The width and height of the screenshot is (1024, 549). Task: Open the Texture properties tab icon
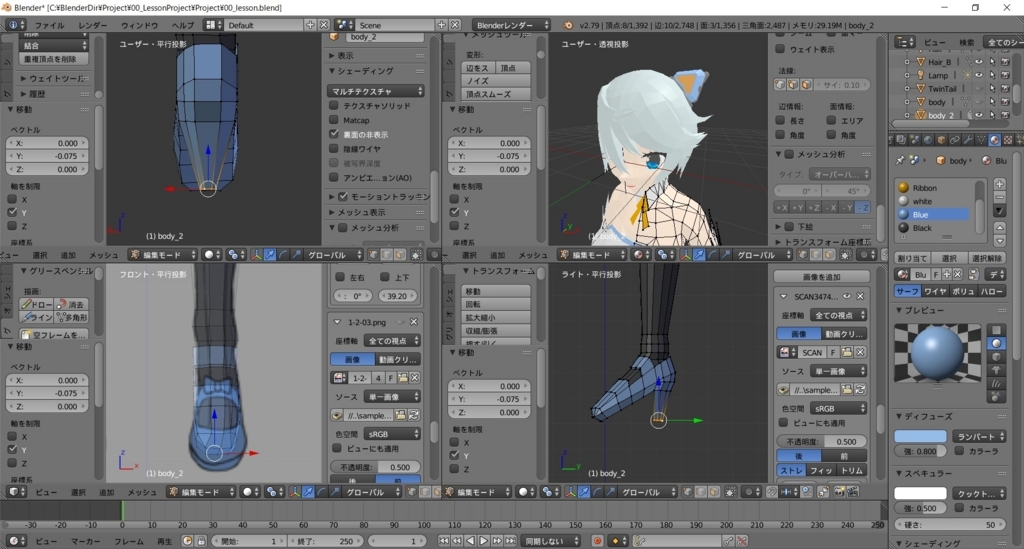point(1008,140)
